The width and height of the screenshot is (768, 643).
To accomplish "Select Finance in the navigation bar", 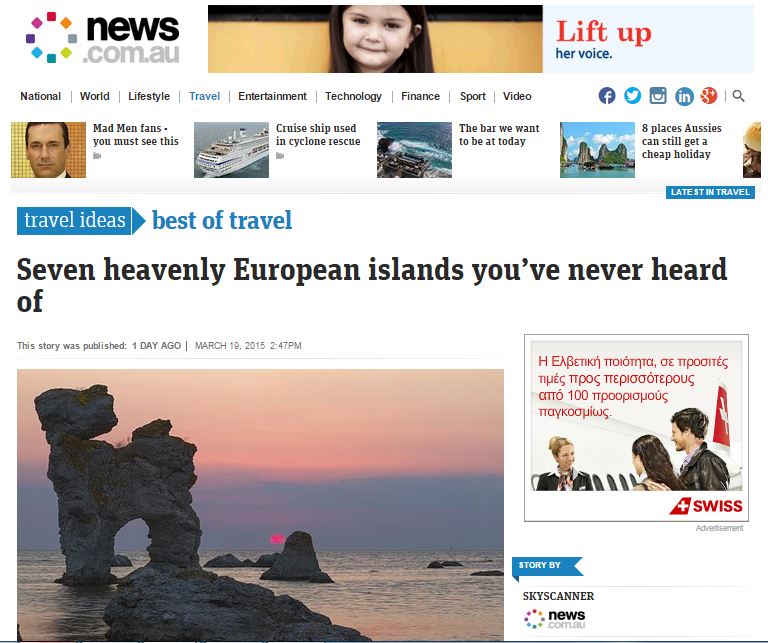I will [x=420, y=96].
